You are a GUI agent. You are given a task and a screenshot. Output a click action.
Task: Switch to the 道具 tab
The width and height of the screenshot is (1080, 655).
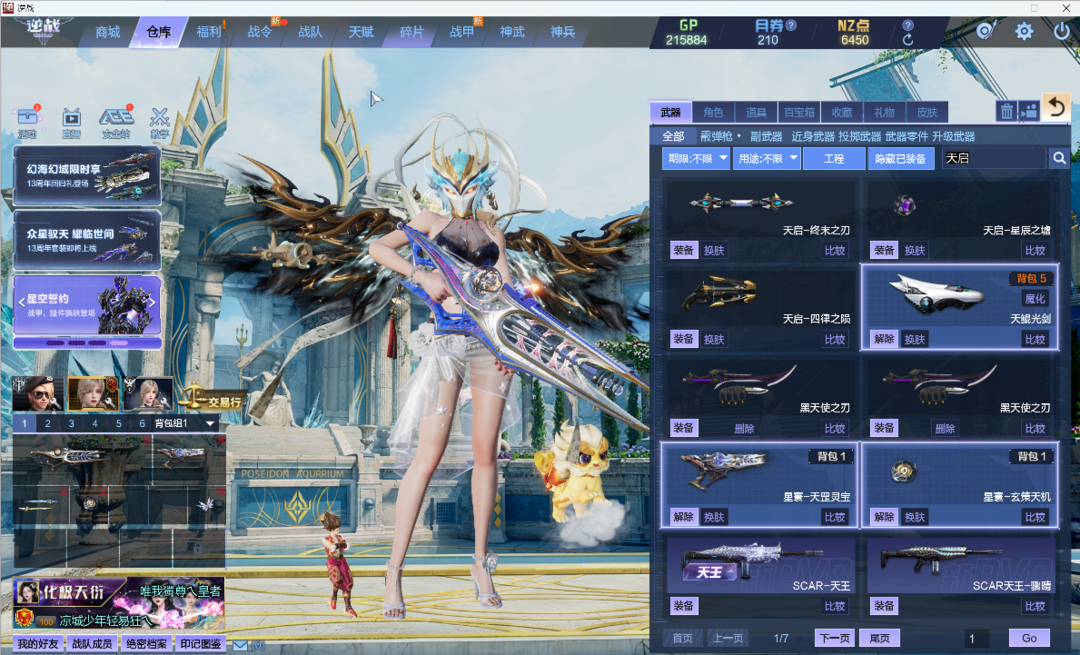pyautogui.click(x=756, y=112)
